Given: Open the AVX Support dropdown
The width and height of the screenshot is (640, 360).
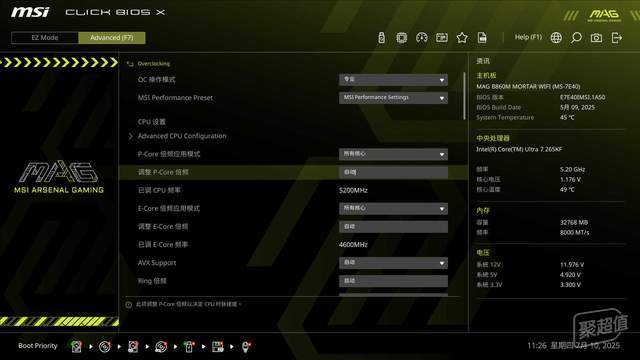Looking at the screenshot, I should pos(393,263).
